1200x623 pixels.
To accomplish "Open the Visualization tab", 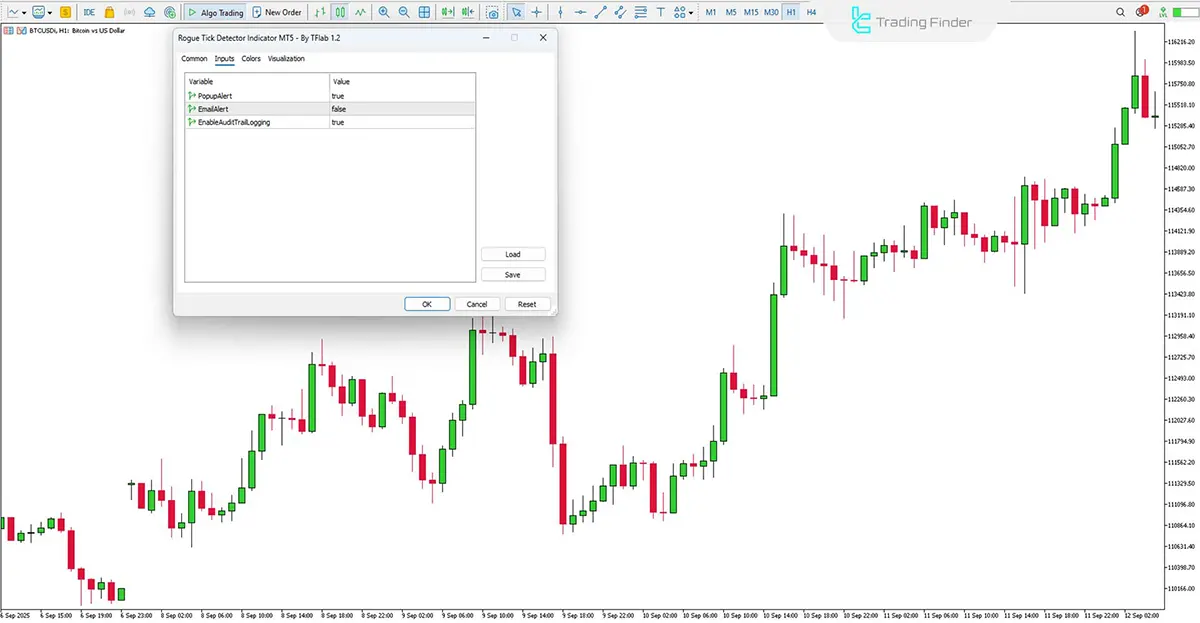I will coord(286,58).
